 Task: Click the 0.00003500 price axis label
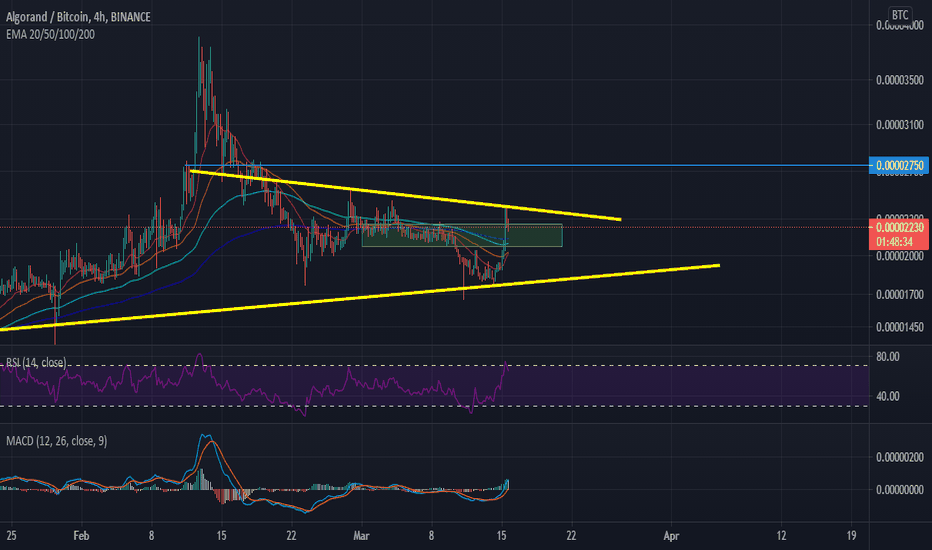[900, 80]
